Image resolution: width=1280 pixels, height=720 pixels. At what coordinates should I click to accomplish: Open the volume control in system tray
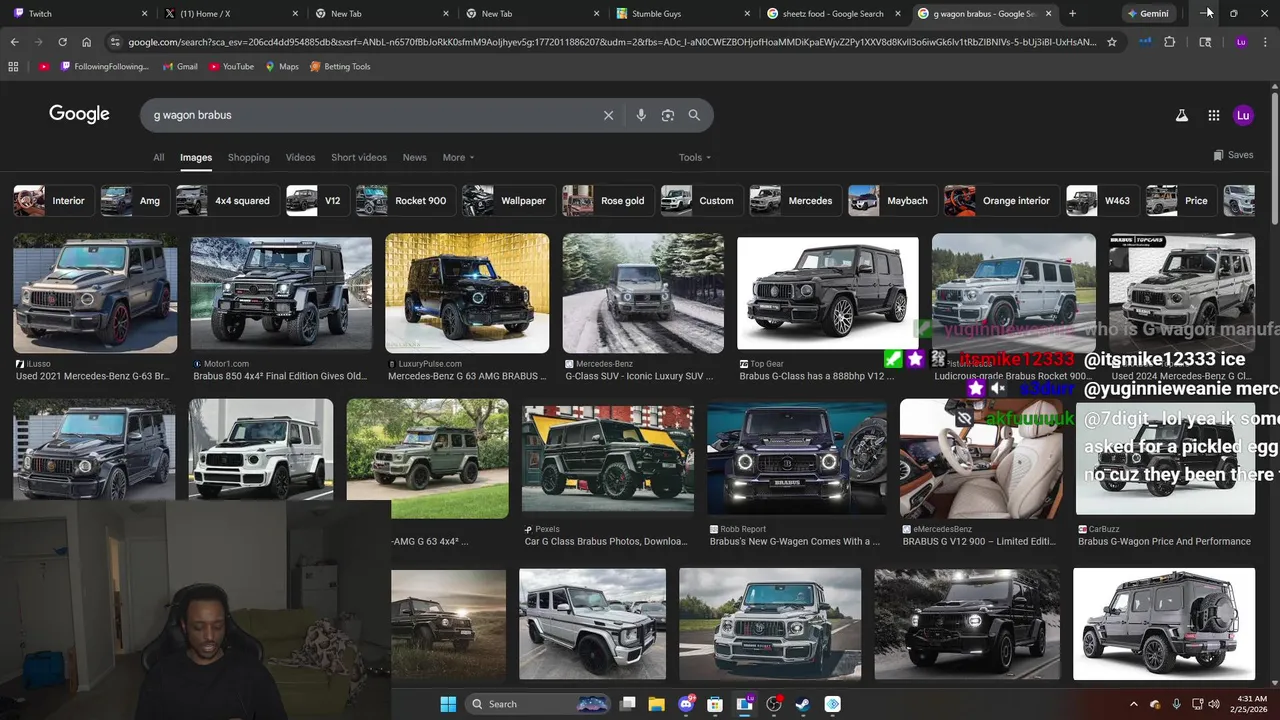click(x=1214, y=704)
